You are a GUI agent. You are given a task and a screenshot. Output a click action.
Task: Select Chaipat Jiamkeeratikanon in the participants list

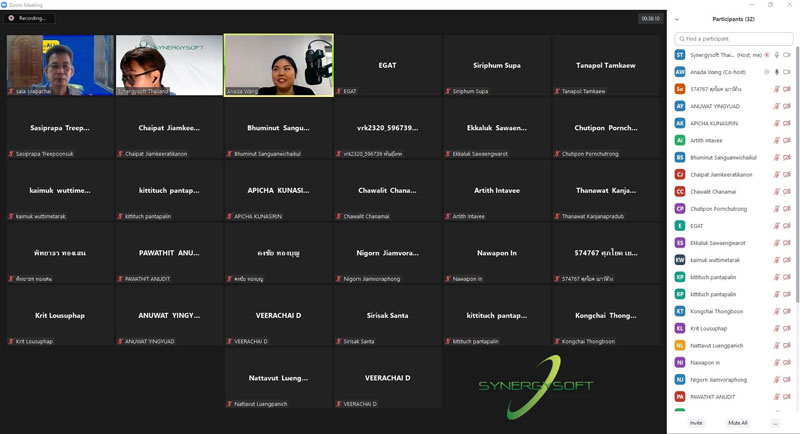tap(723, 174)
